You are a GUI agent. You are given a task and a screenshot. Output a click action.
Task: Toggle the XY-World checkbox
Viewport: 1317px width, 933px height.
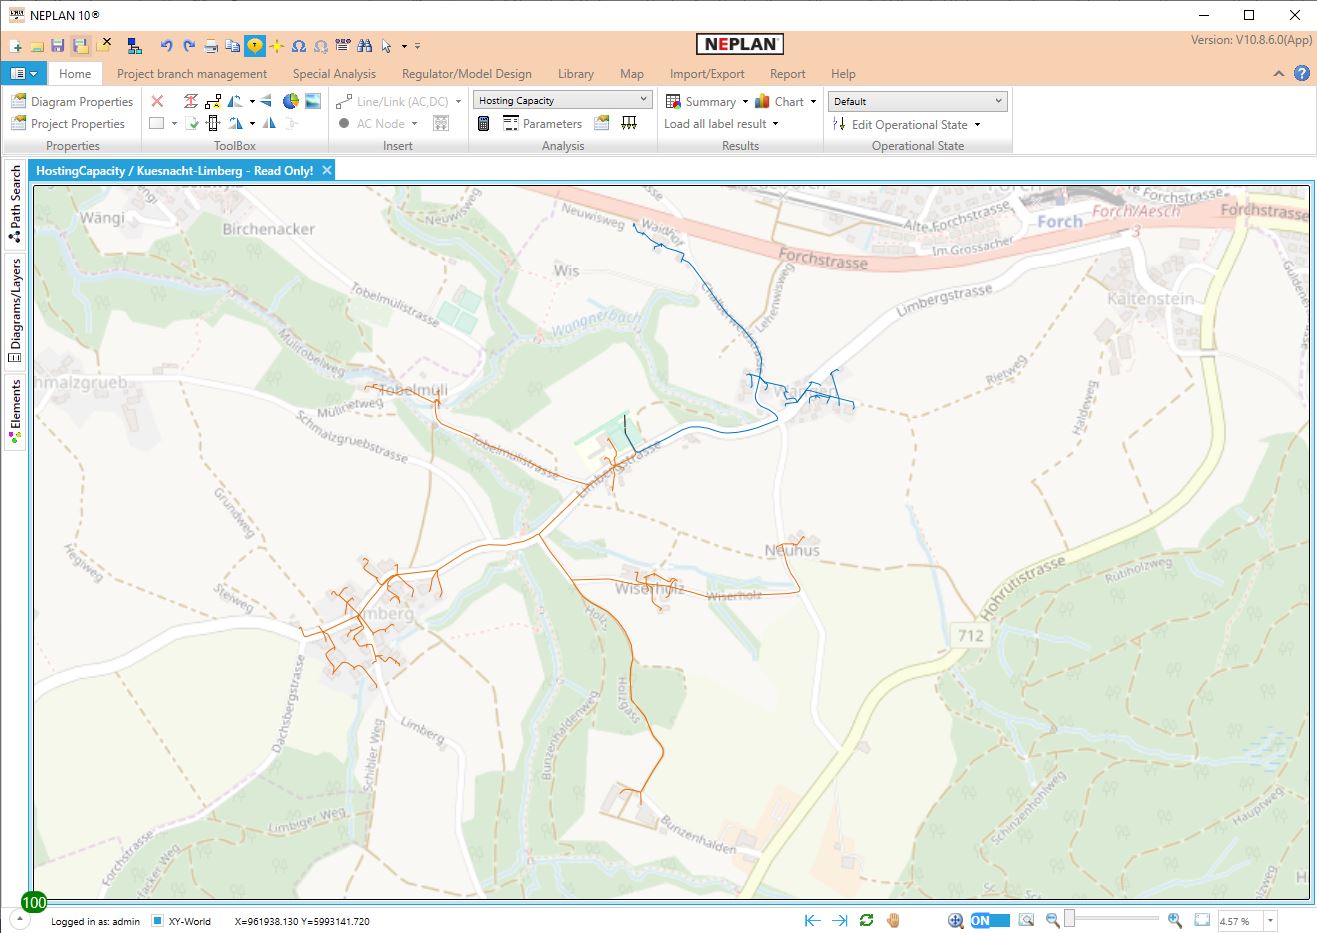pos(157,921)
